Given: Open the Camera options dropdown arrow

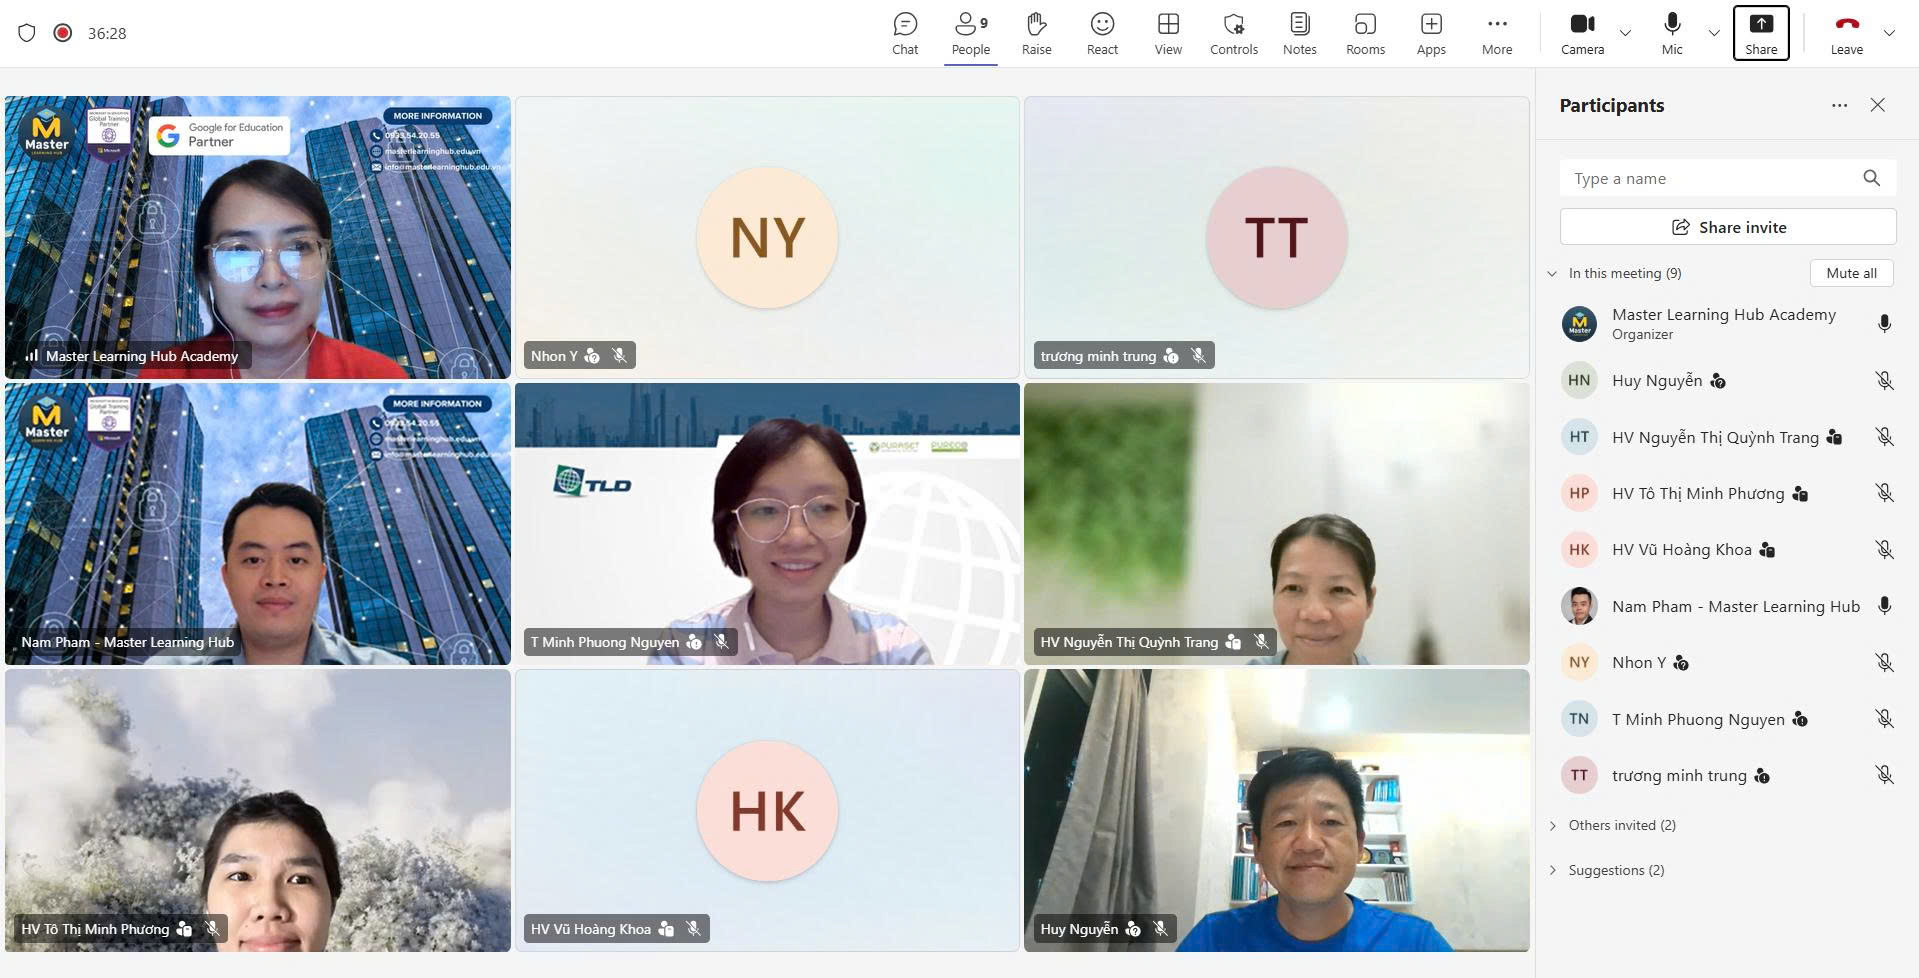Looking at the screenshot, I should coord(1625,33).
